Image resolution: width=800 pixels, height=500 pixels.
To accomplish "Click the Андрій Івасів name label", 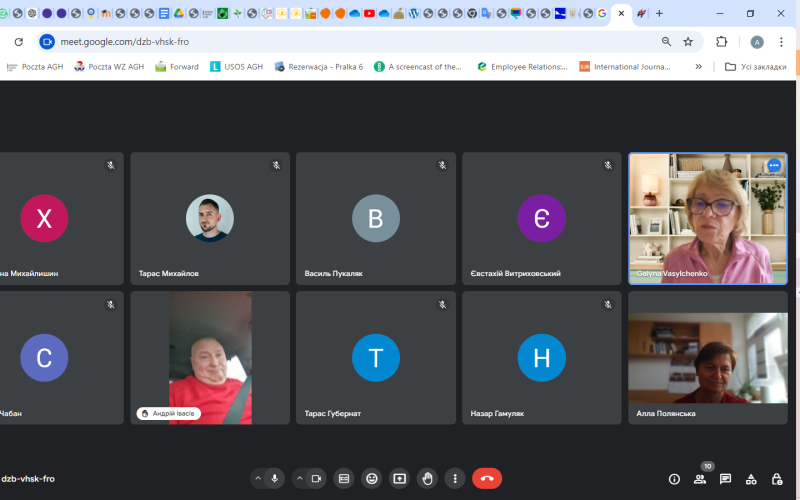I will coord(169,413).
